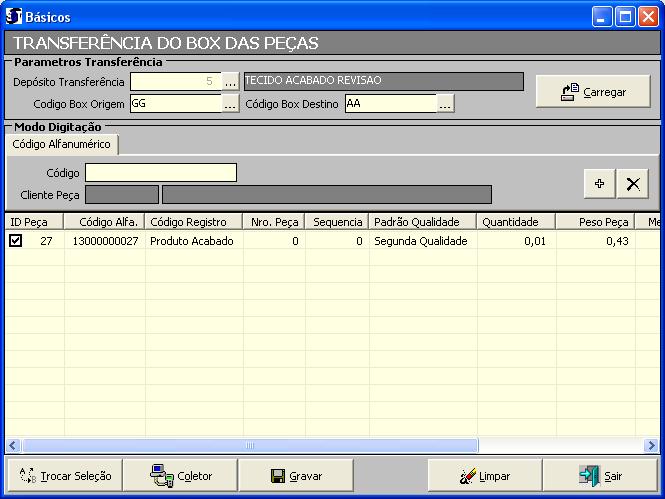Click the plus icon to add a piece

pyautogui.click(x=599, y=183)
